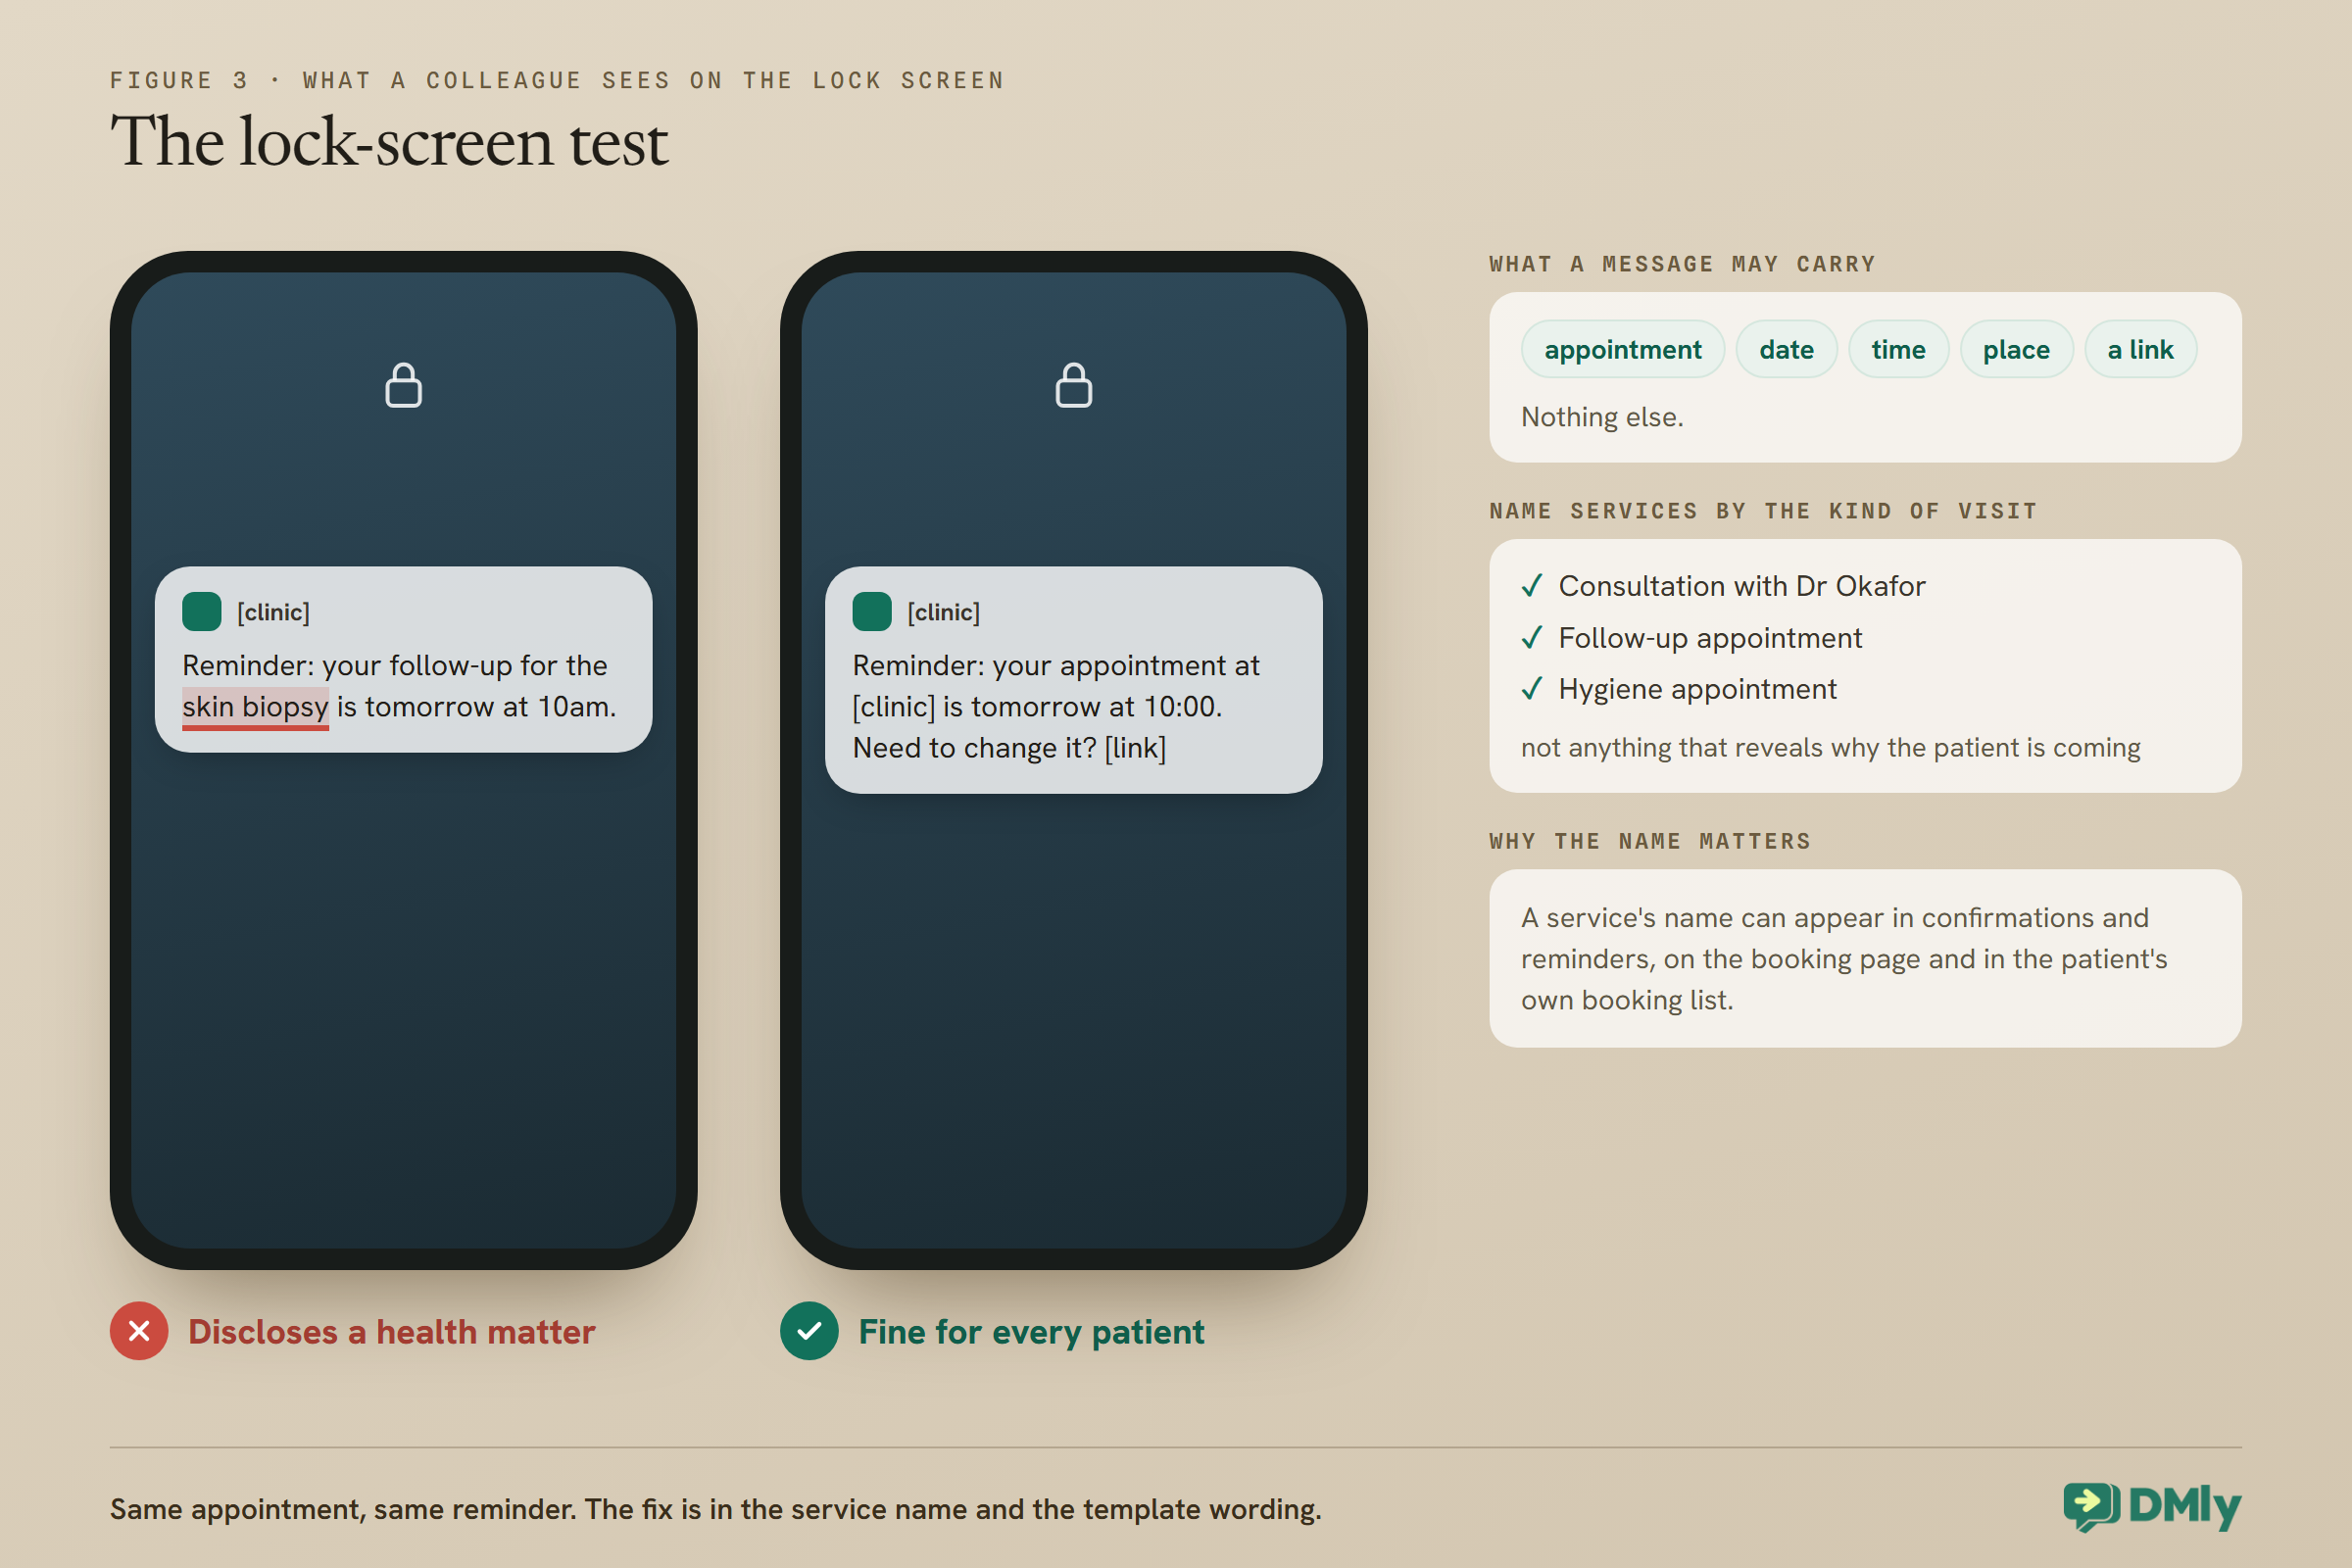Viewport: 2352px width, 1568px height.
Task: Select the appointment chip
Action: coord(1622,349)
